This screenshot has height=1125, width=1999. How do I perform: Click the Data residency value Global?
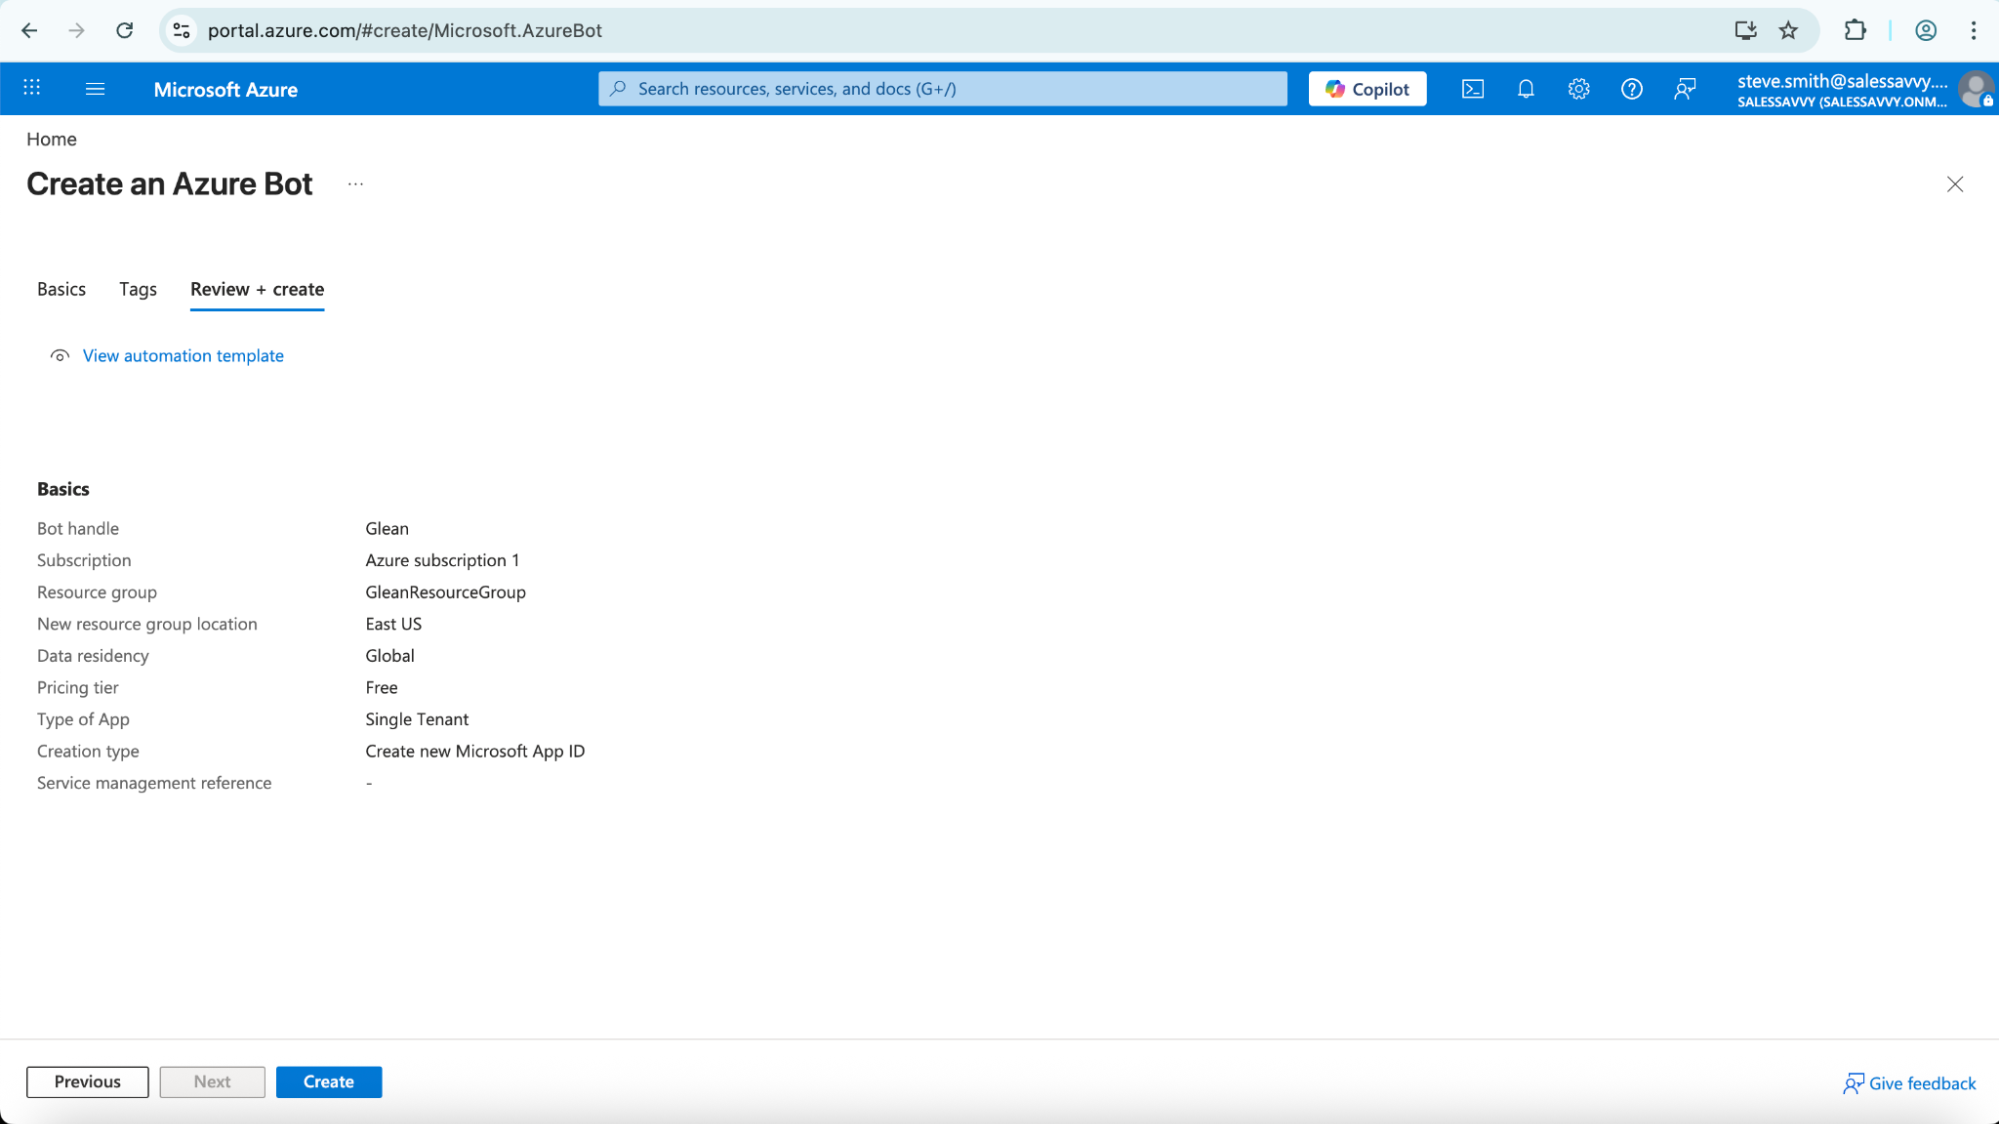point(389,656)
